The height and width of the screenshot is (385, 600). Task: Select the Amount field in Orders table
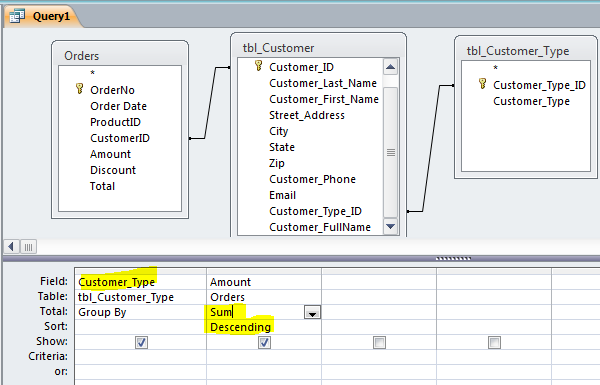pyautogui.click(x=110, y=154)
